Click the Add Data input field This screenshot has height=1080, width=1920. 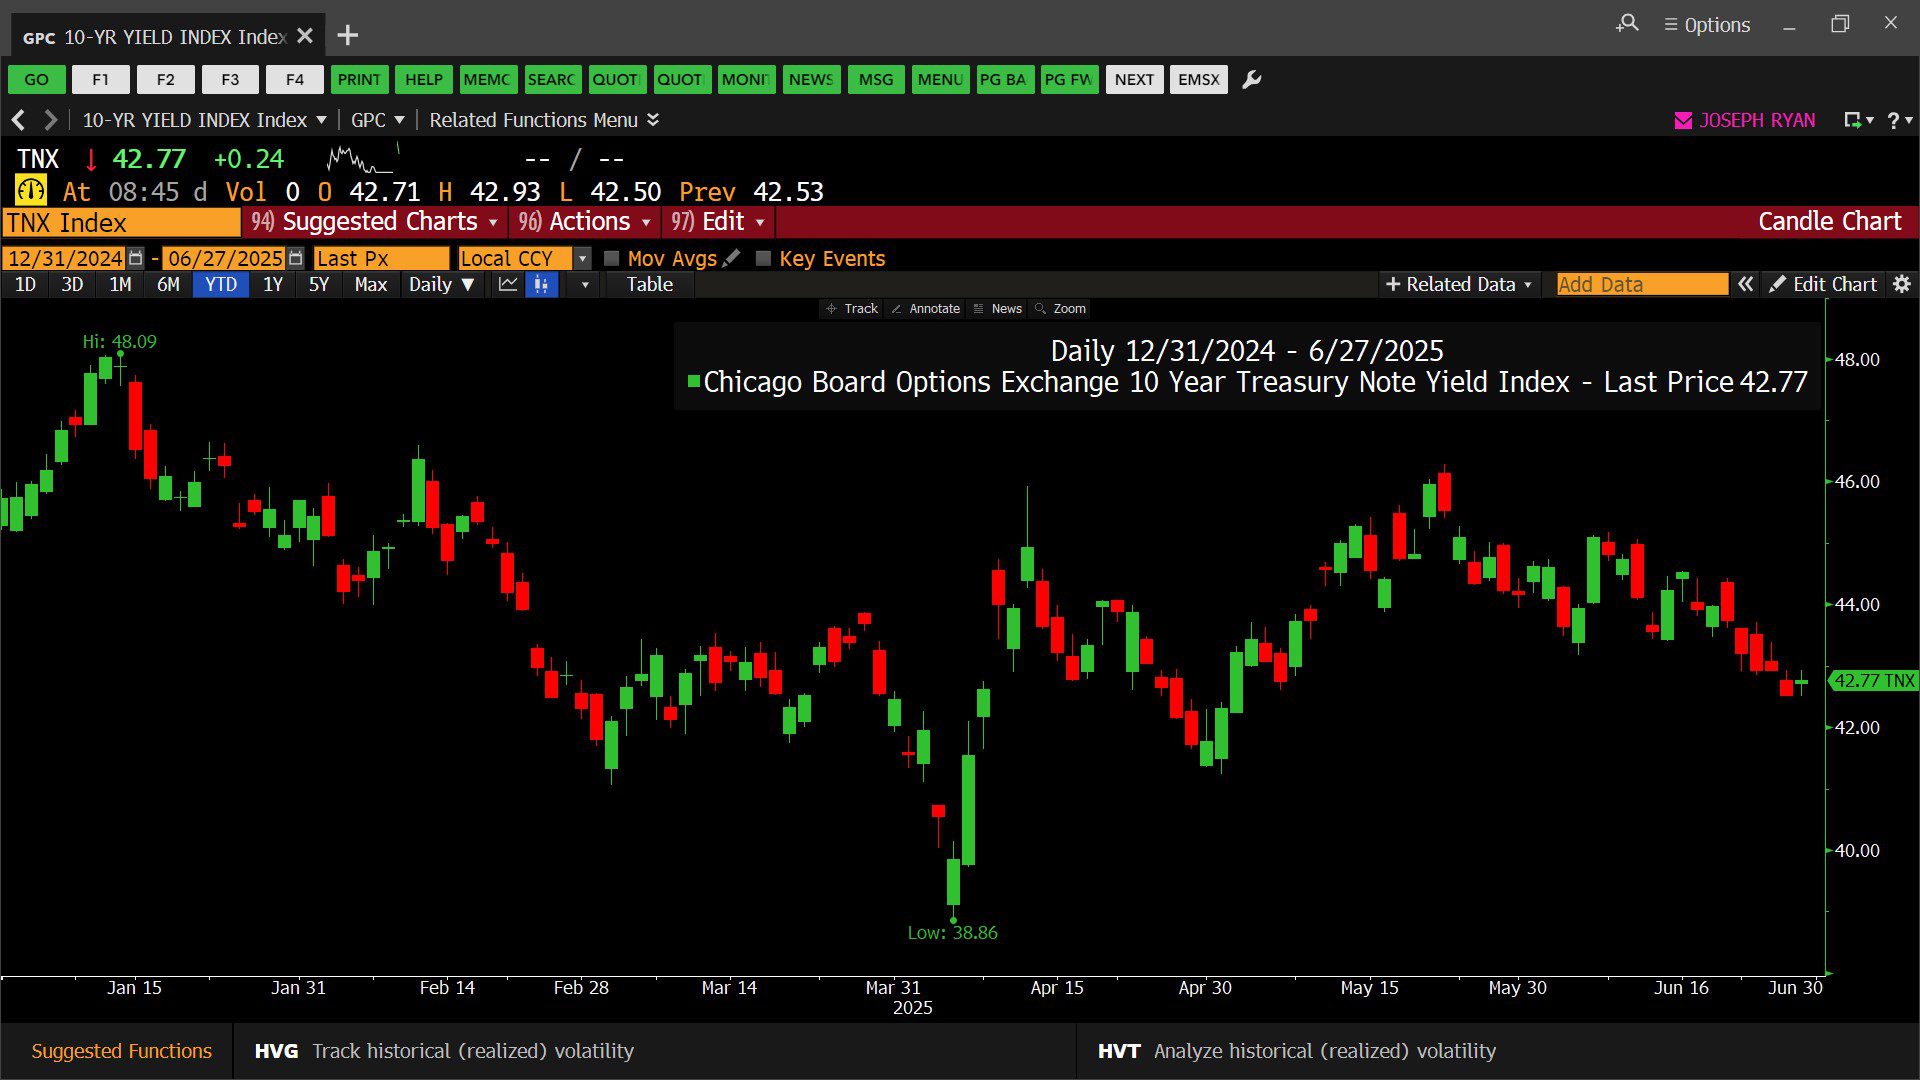click(x=1641, y=285)
